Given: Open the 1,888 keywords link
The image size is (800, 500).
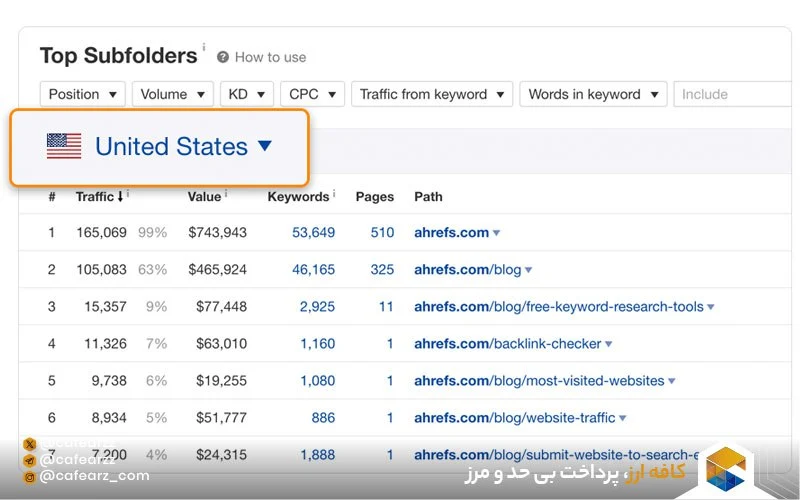Looking at the screenshot, I should (x=317, y=455).
